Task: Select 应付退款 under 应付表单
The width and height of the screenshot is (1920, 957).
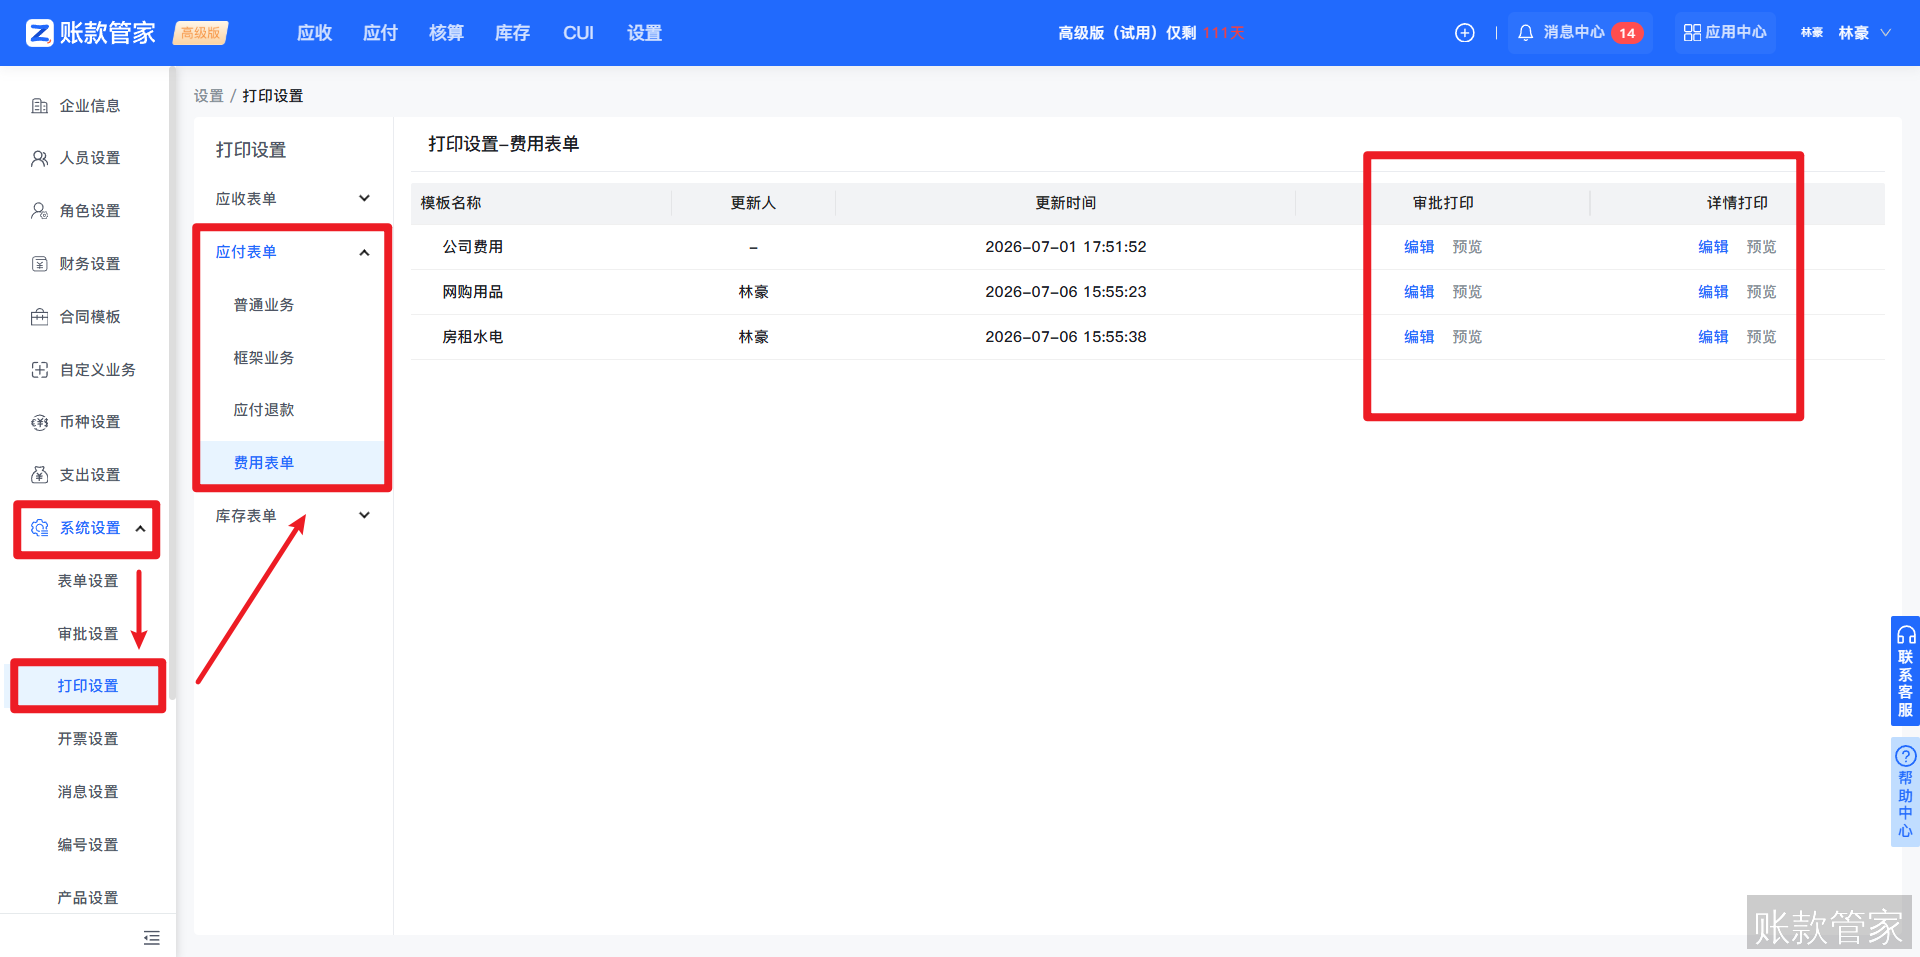Action: [x=264, y=410]
